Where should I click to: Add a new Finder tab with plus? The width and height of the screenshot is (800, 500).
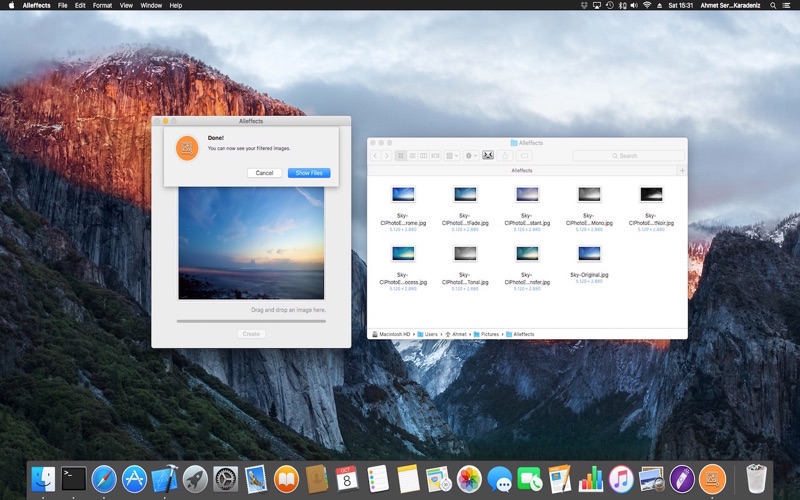coord(682,171)
